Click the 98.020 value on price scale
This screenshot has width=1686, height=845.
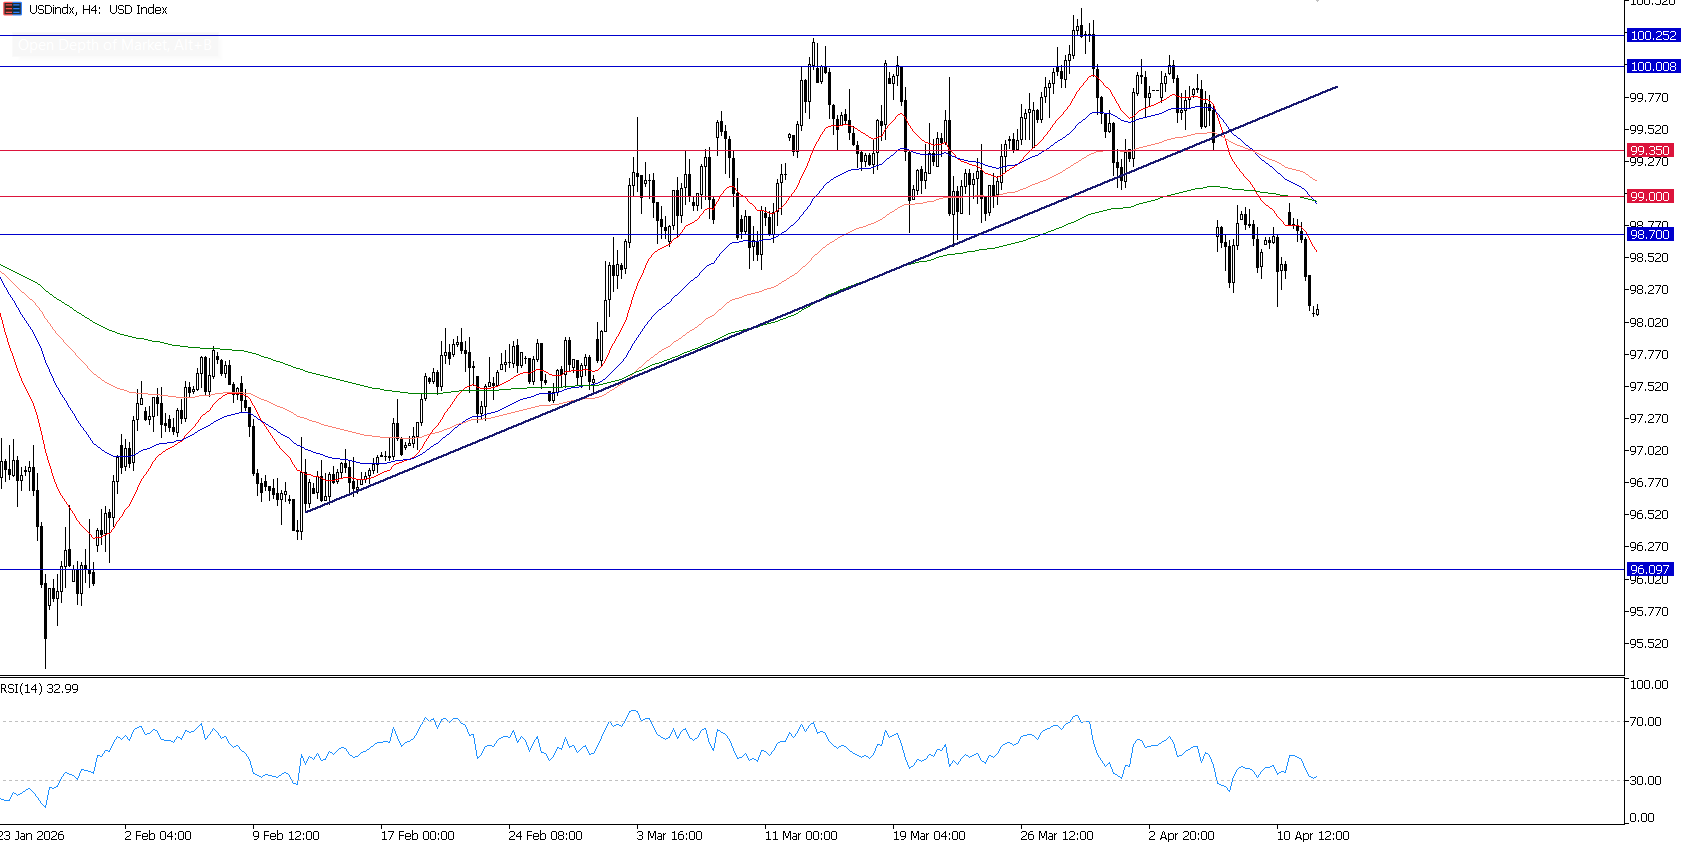(x=1648, y=322)
